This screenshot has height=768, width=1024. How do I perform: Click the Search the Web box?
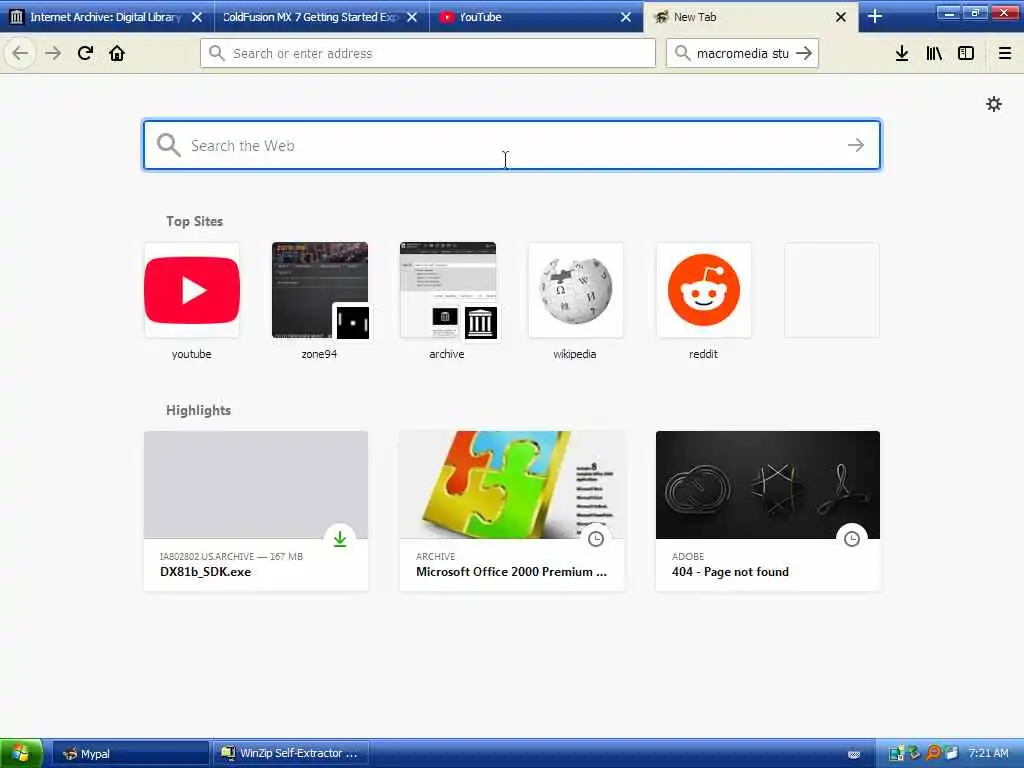(511, 145)
